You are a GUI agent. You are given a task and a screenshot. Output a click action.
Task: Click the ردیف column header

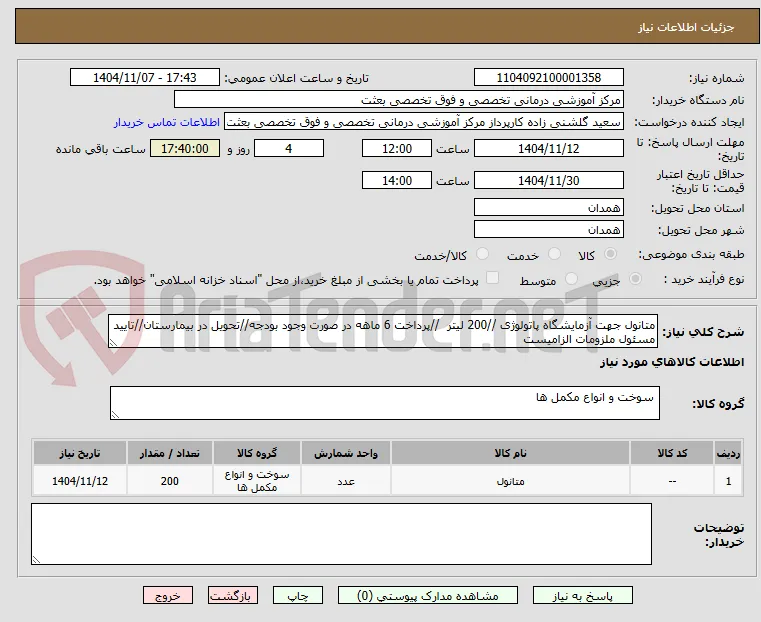728,453
